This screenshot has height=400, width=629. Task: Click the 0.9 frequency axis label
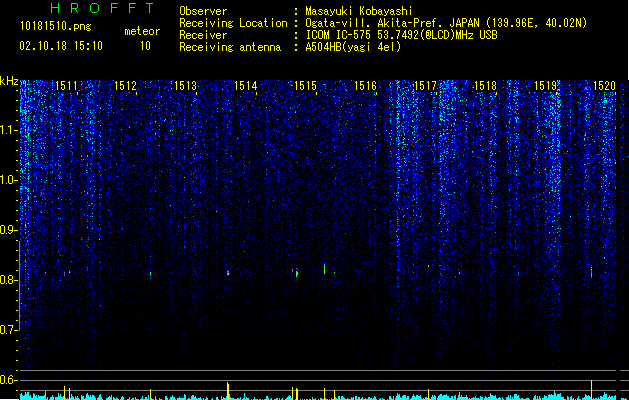[9, 230]
